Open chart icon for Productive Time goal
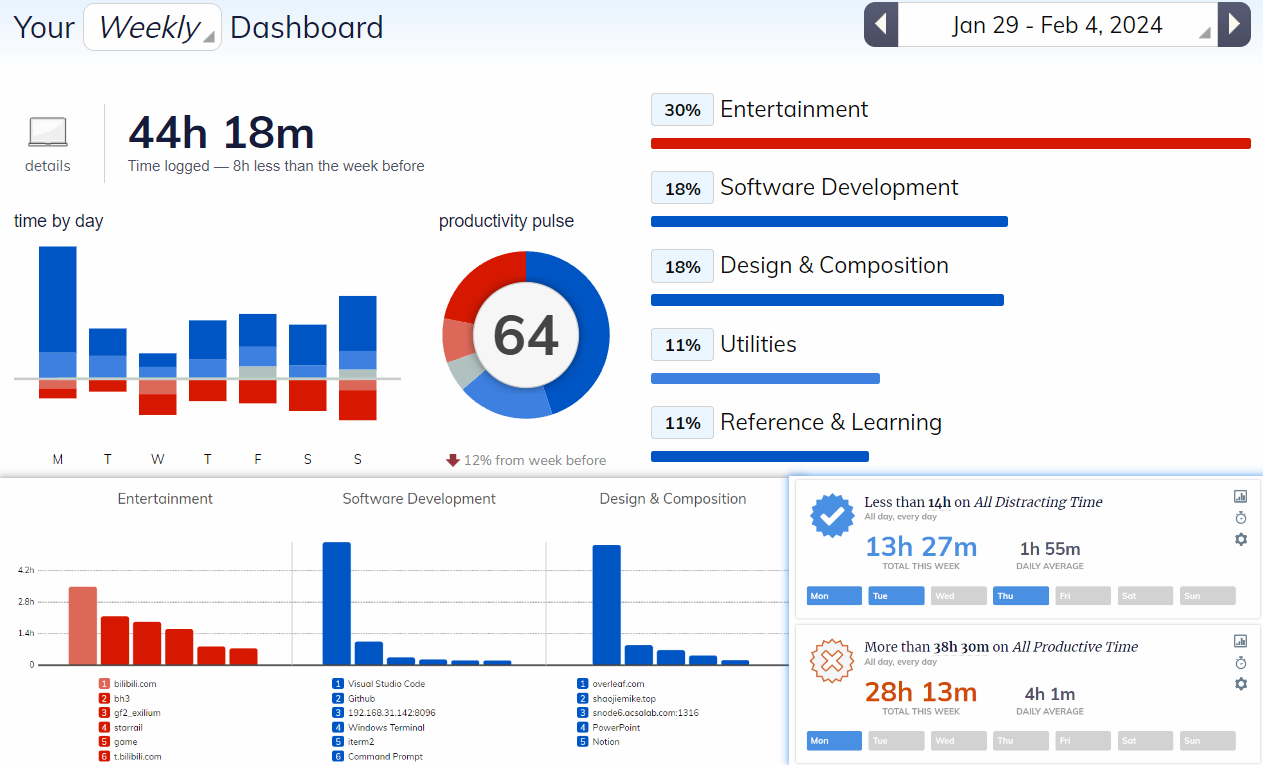Screen dimensions: 1263x765 pos(1241,641)
